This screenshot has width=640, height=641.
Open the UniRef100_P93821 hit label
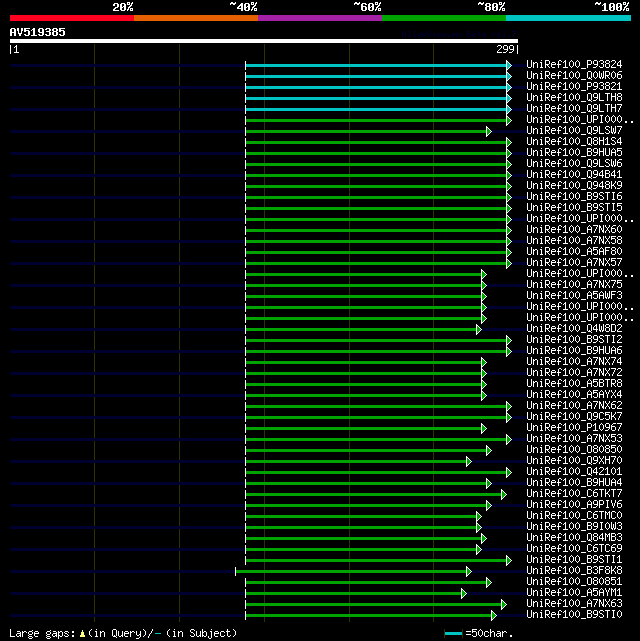point(574,87)
